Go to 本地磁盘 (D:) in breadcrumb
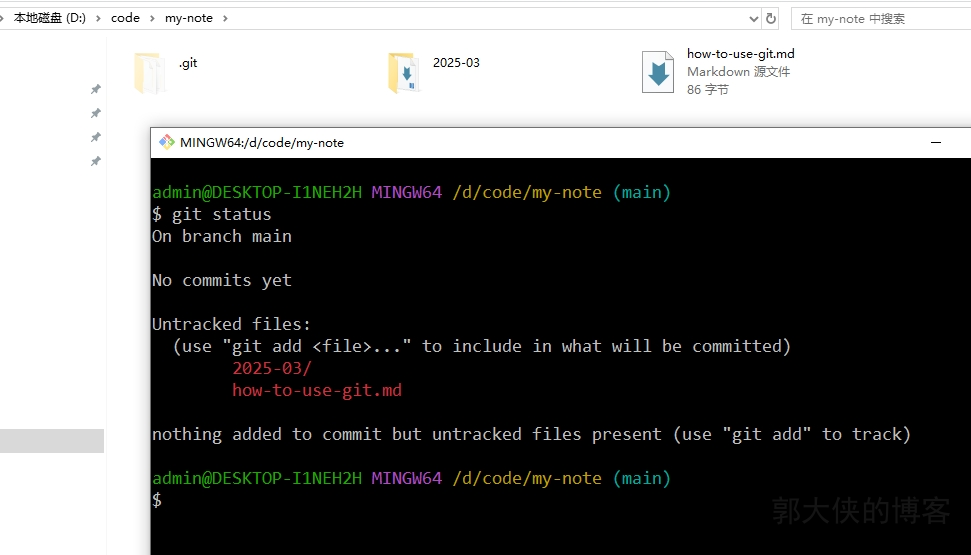Viewport: 971px width, 555px height. coord(50,19)
